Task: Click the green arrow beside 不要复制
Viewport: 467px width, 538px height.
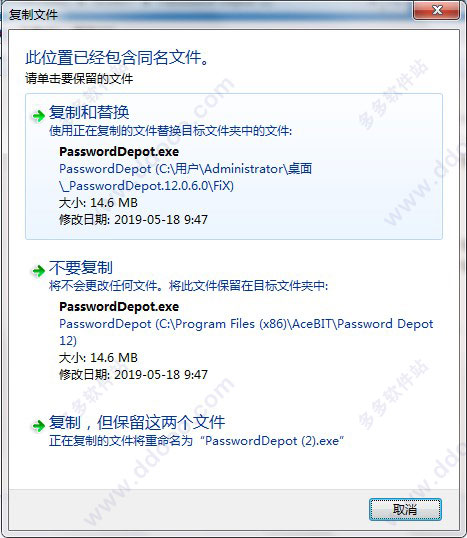Action: click(x=38, y=271)
